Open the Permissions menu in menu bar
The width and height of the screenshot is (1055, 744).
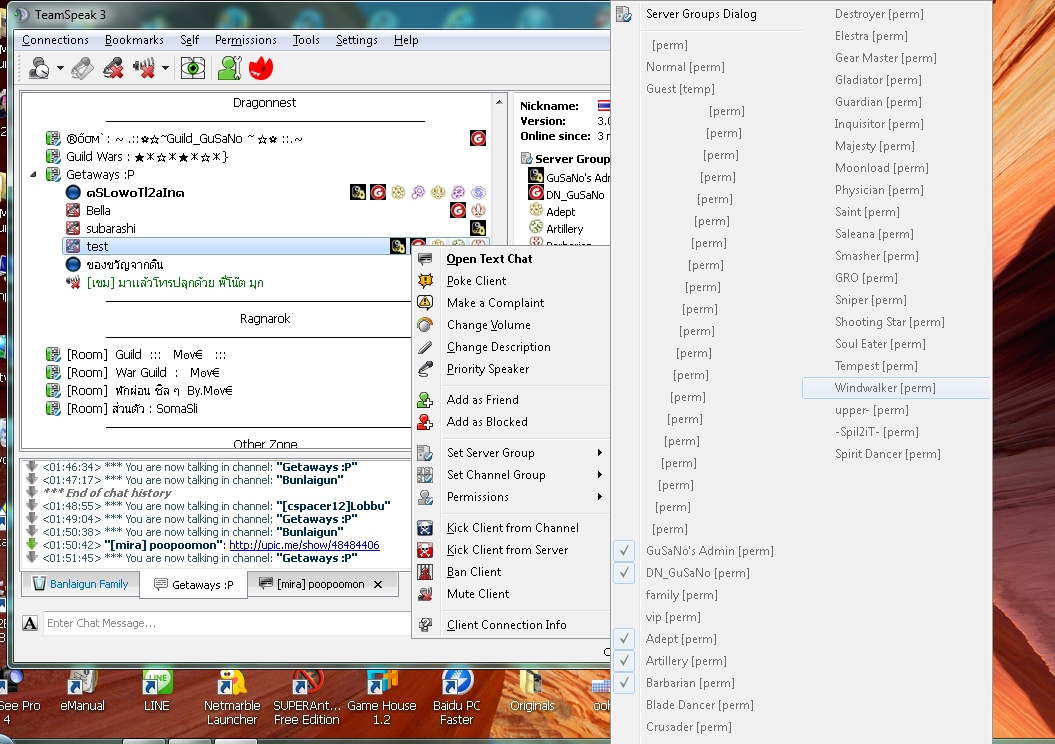coord(246,40)
